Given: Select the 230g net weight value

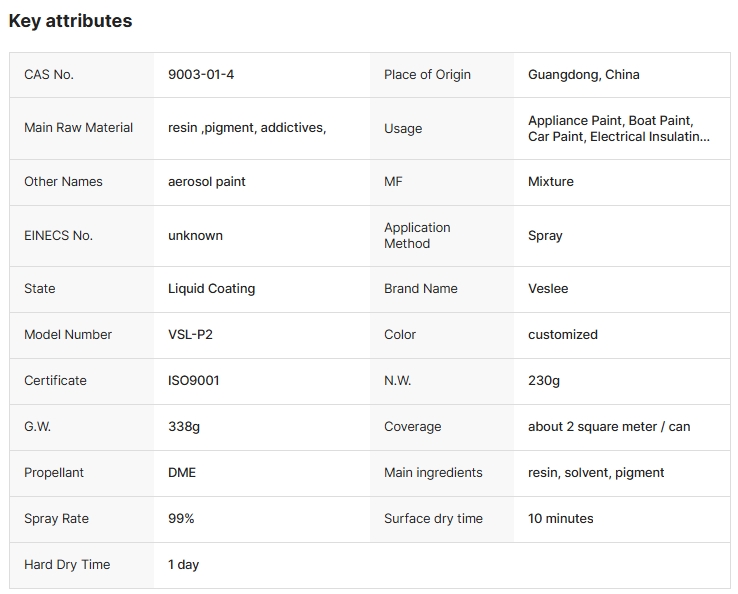Looking at the screenshot, I should [544, 381].
